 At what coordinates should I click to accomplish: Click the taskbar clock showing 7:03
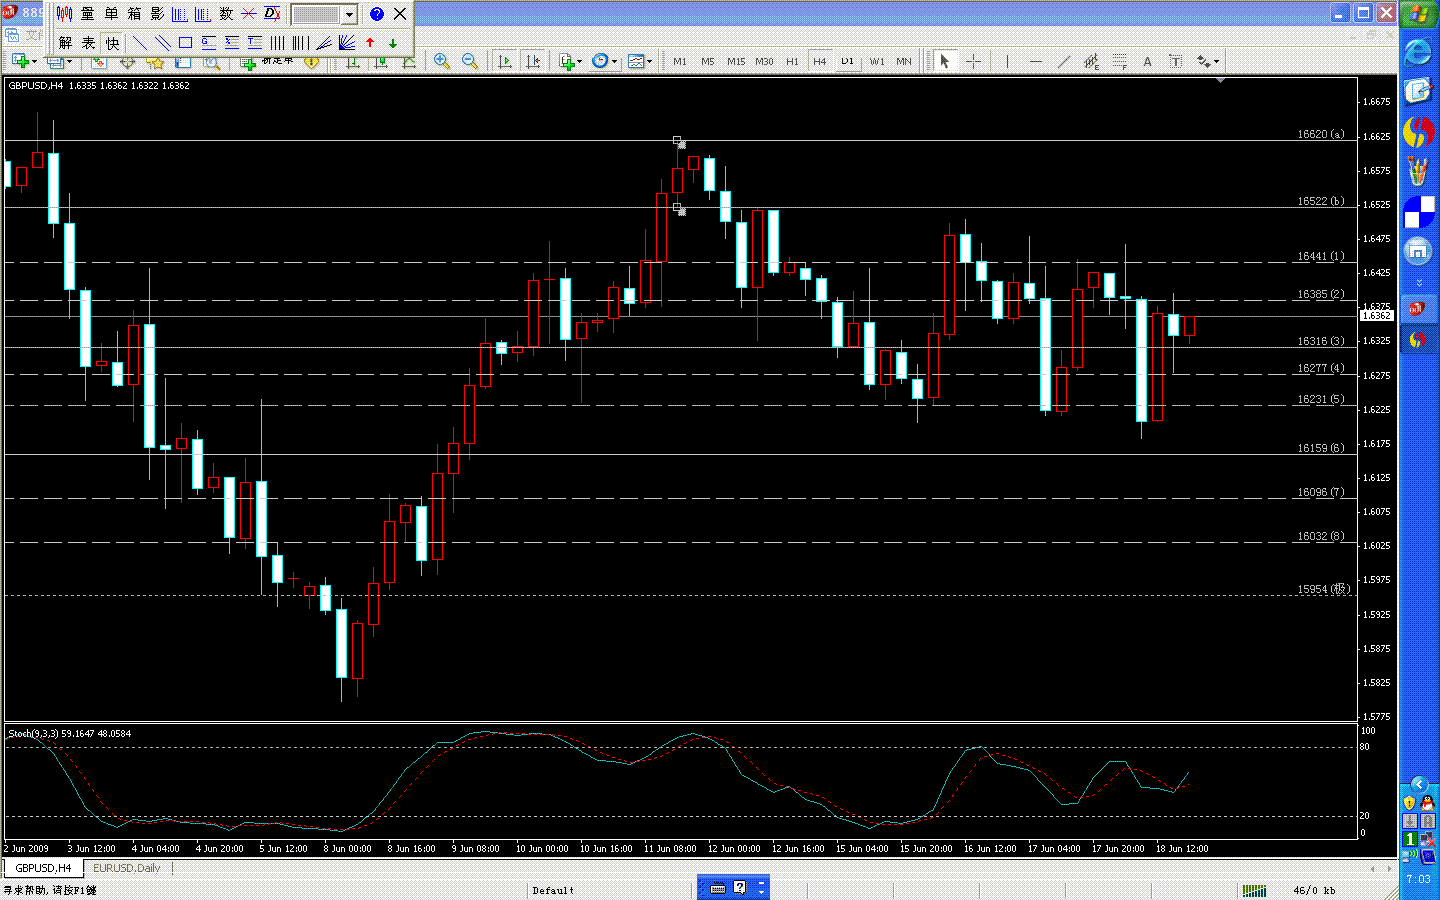(x=1418, y=879)
